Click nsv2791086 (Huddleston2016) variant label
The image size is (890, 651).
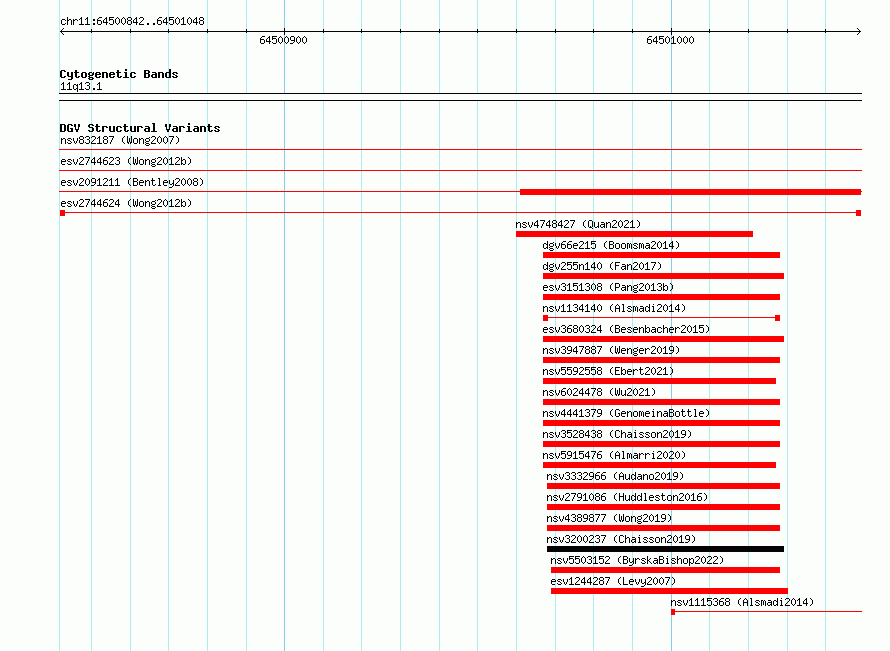click(x=627, y=497)
